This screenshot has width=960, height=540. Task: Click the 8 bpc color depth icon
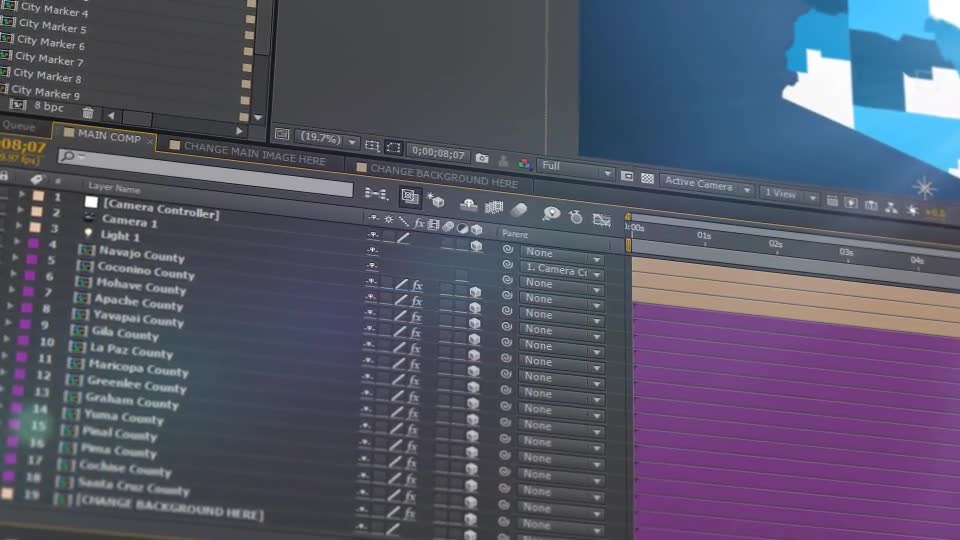tap(48, 107)
